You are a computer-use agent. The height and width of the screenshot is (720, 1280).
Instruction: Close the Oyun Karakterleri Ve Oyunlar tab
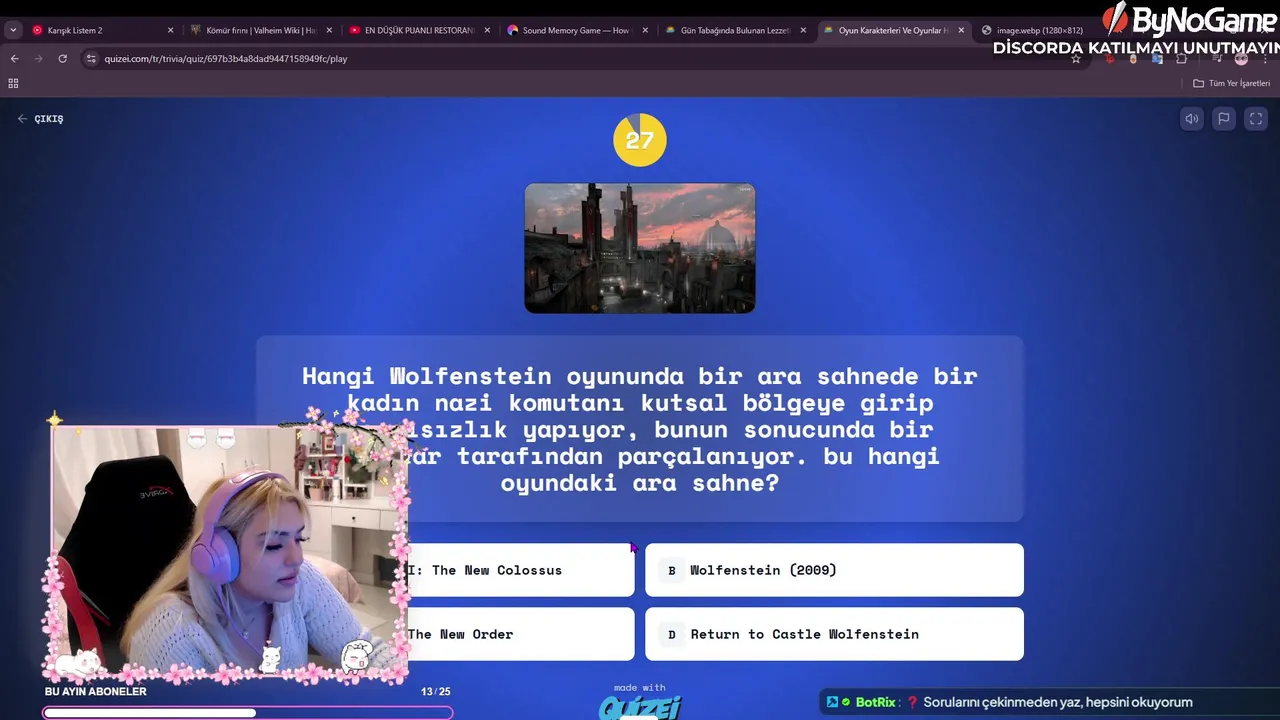(961, 30)
